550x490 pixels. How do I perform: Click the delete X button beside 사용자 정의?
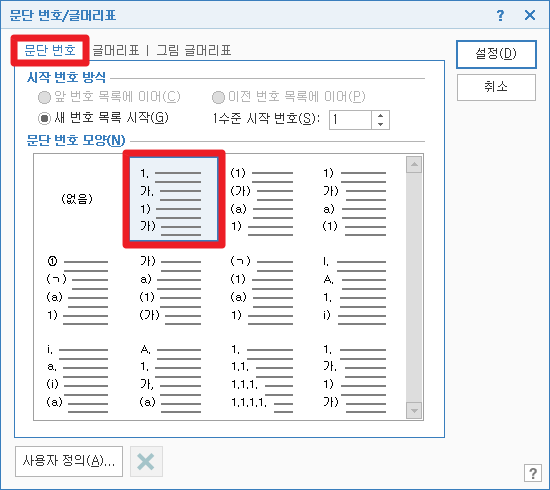point(146,461)
